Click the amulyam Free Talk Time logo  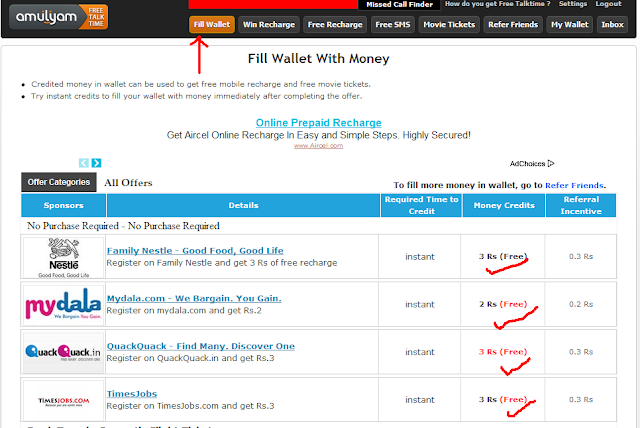coord(59,17)
